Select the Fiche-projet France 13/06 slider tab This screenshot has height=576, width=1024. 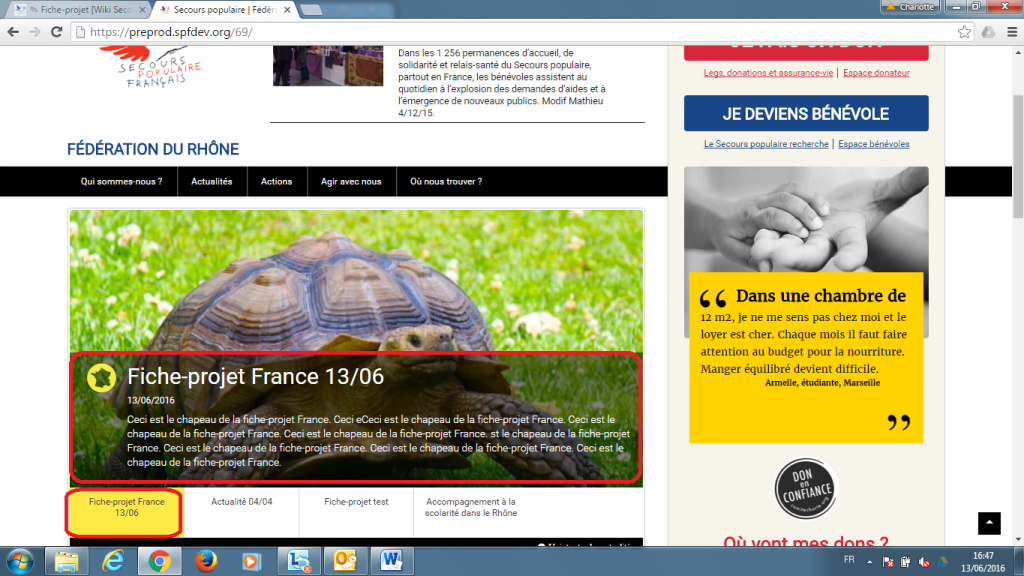click(x=127, y=513)
